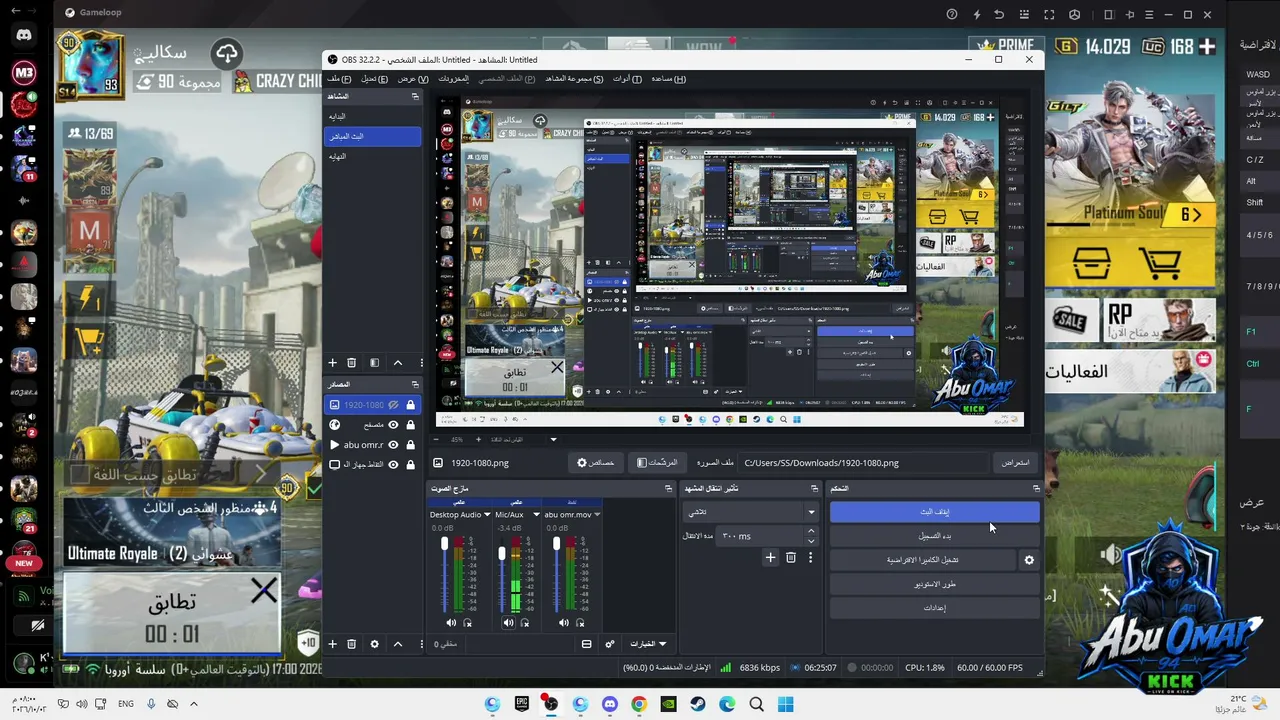Open the abu omr.mov options dropdown arrow
This screenshot has height=720, width=1280.
coord(598,515)
